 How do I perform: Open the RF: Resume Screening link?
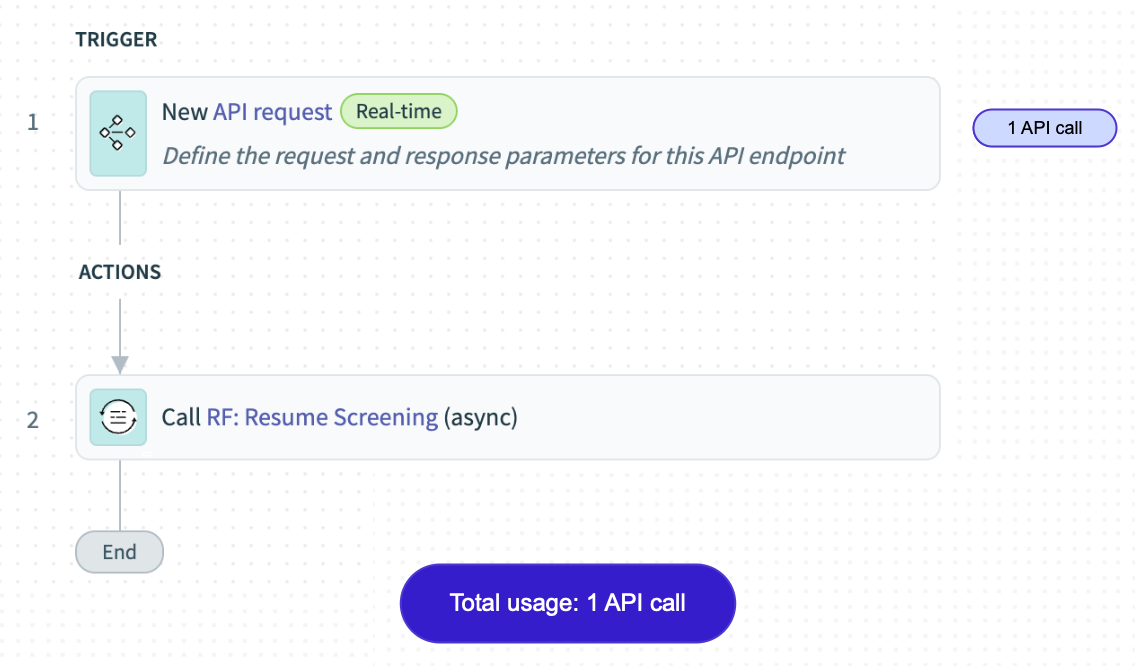coord(320,417)
